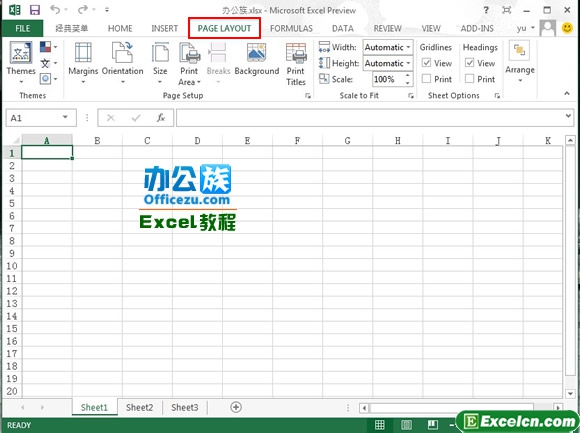
Task: Open the theme Colors dropdown
Action: click(x=48, y=47)
